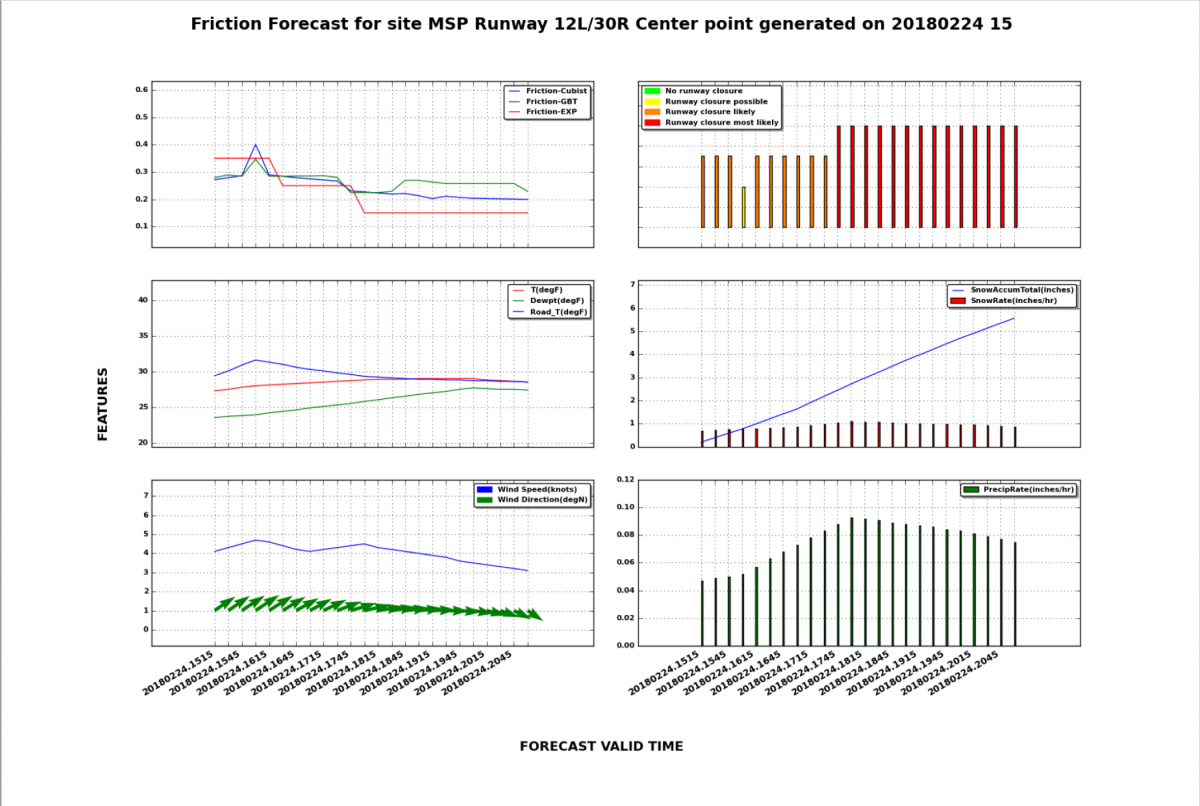Viewport: 1200px width, 806px height.
Task: Click the Friction Forecast chart title
Action: pos(601,24)
